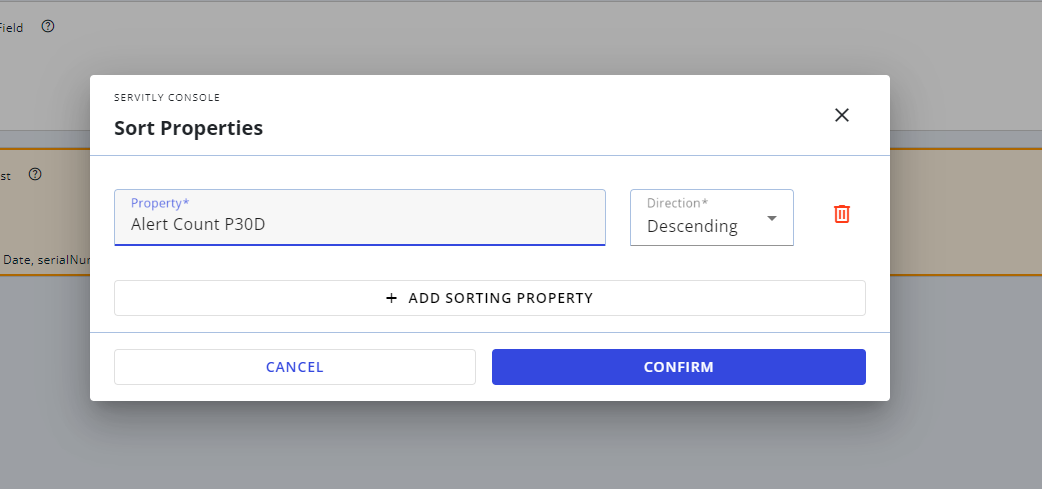Cancel the sort properties dialog
Image resolution: width=1042 pixels, height=489 pixels.
(294, 367)
